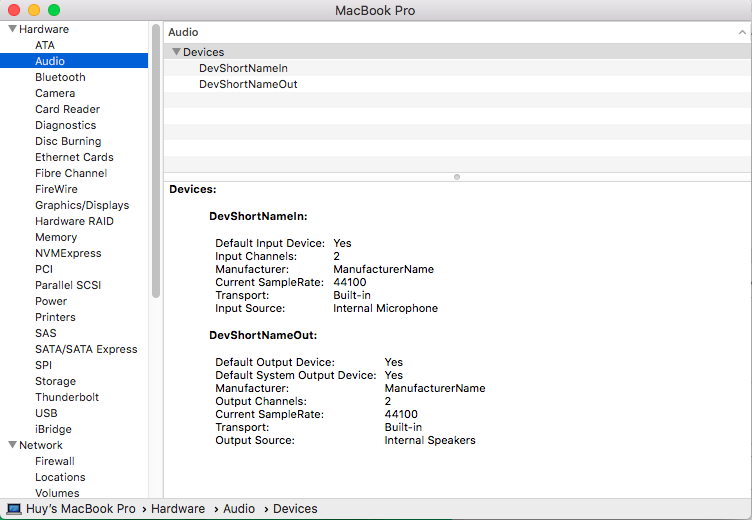Click the Audio column sort arrow
The image size is (752, 520).
(741, 33)
